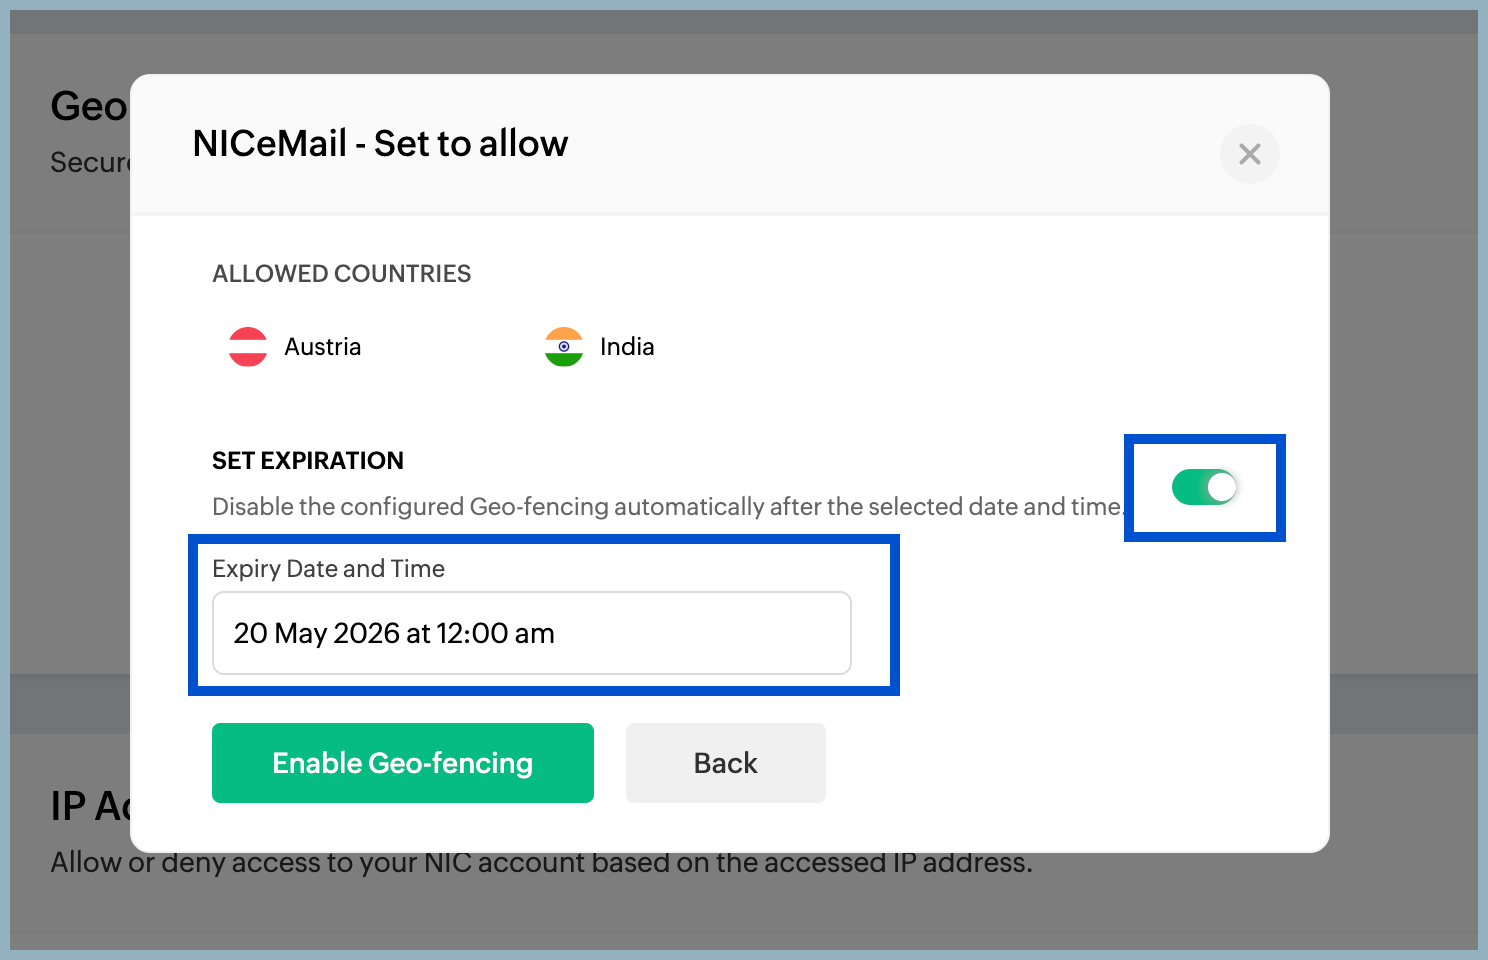Screen dimensions: 1488x960
Task: Click the '12:00 am' time value
Action: coord(495,633)
